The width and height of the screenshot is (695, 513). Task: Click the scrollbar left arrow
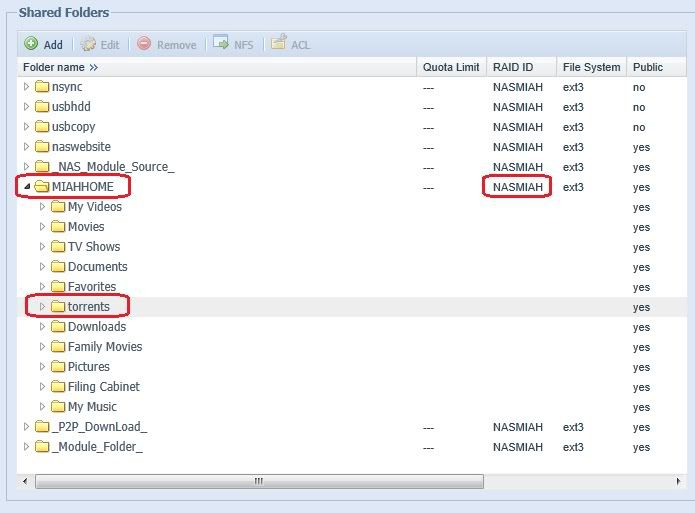click(x=25, y=481)
